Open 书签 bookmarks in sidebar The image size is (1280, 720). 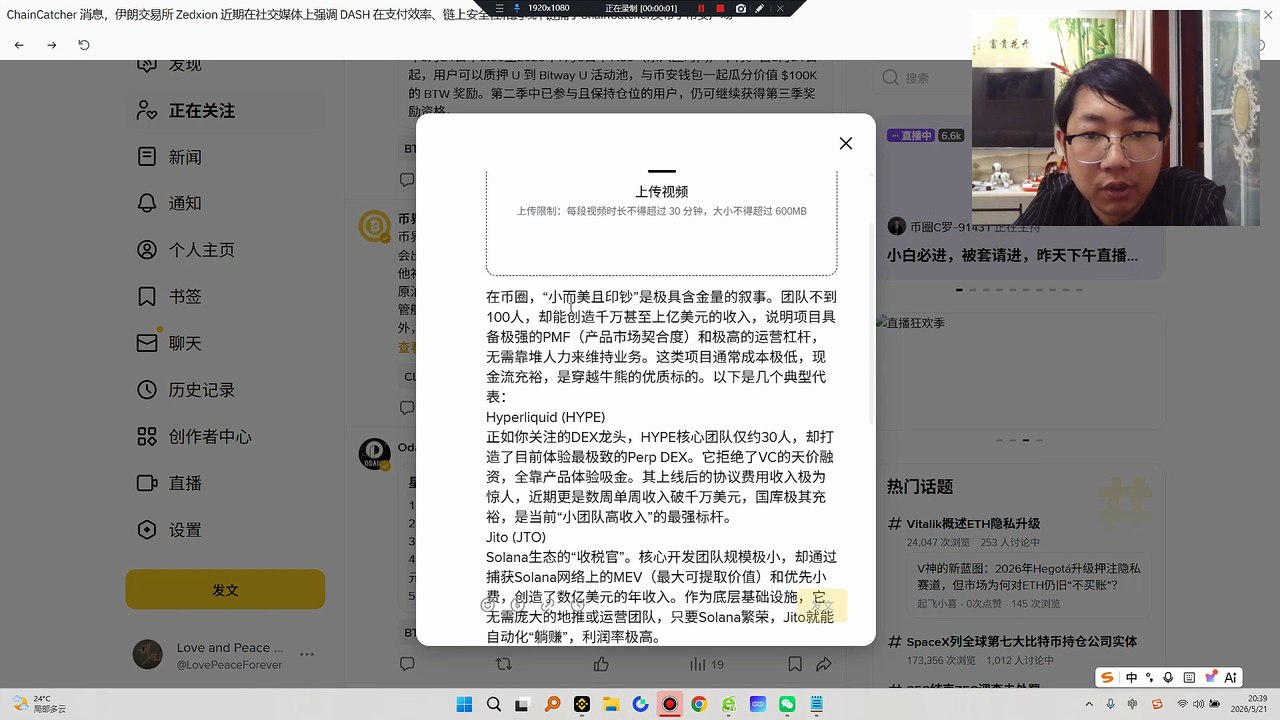[225, 296]
